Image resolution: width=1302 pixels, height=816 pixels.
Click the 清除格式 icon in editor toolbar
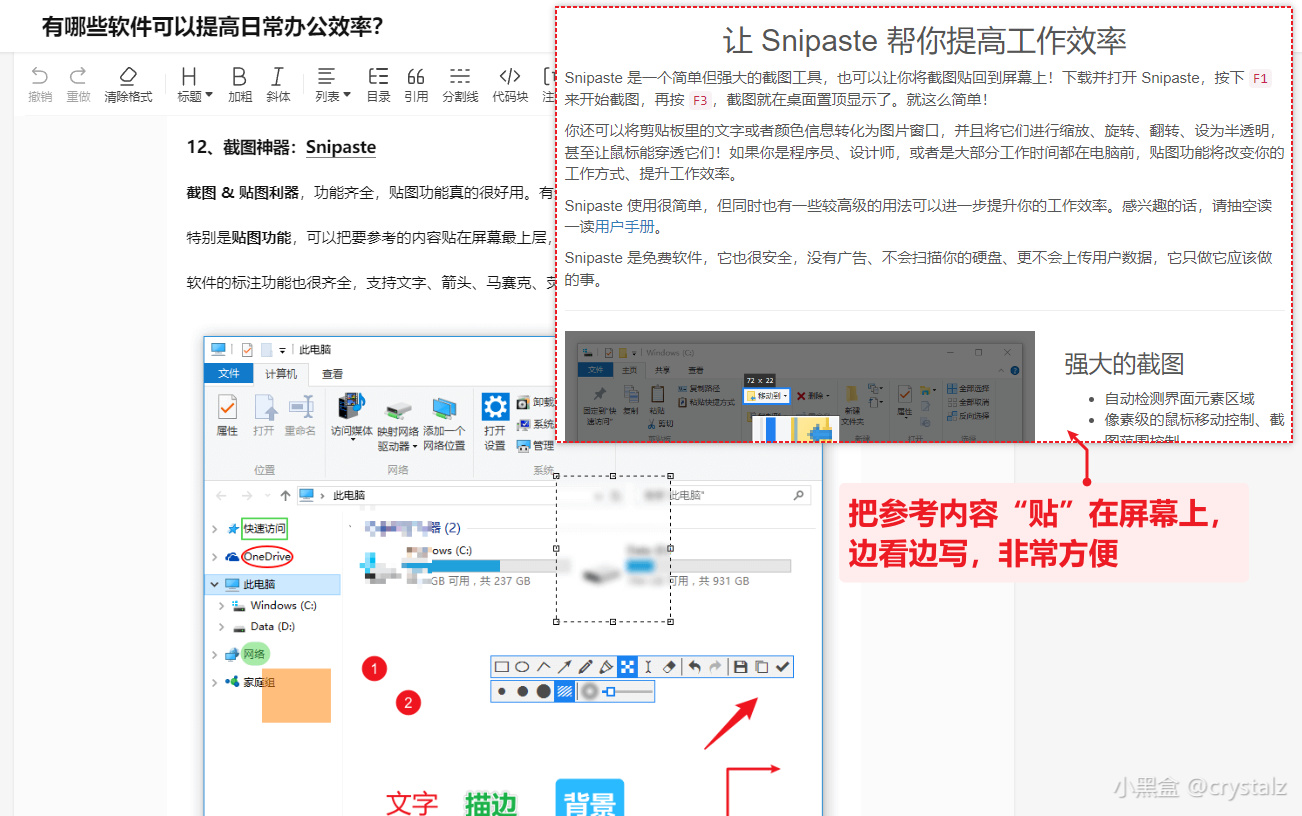tap(128, 82)
